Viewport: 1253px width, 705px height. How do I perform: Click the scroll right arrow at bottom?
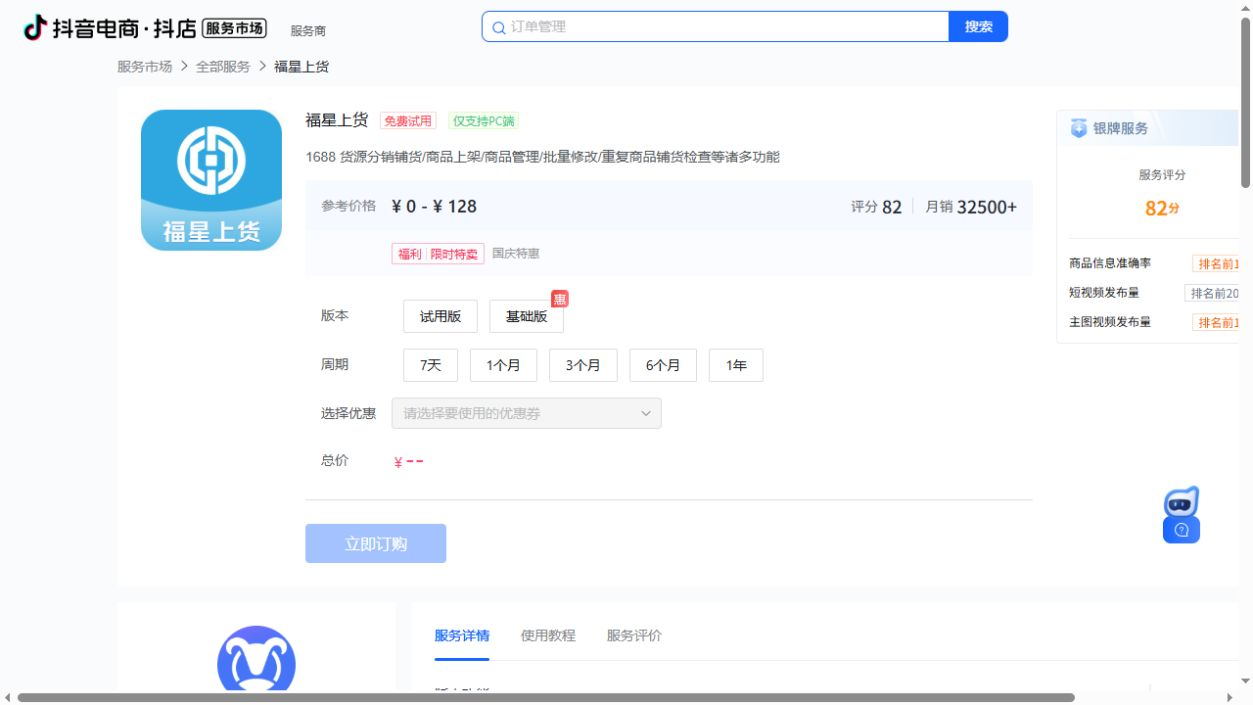click(x=1230, y=697)
